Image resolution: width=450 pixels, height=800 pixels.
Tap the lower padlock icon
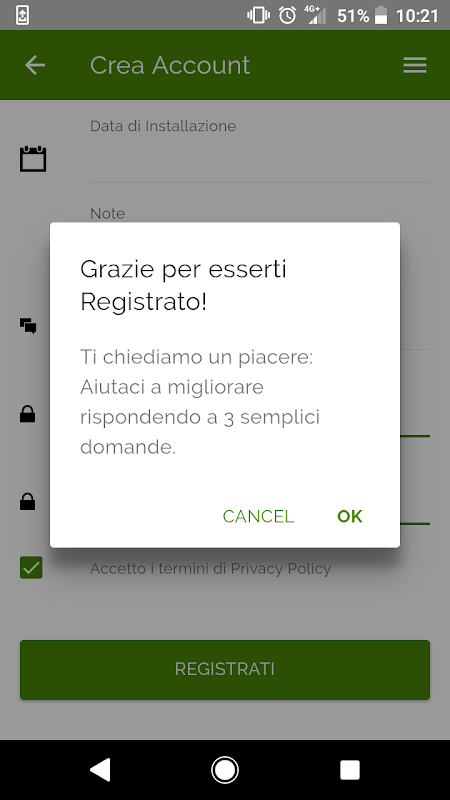[28, 502]
